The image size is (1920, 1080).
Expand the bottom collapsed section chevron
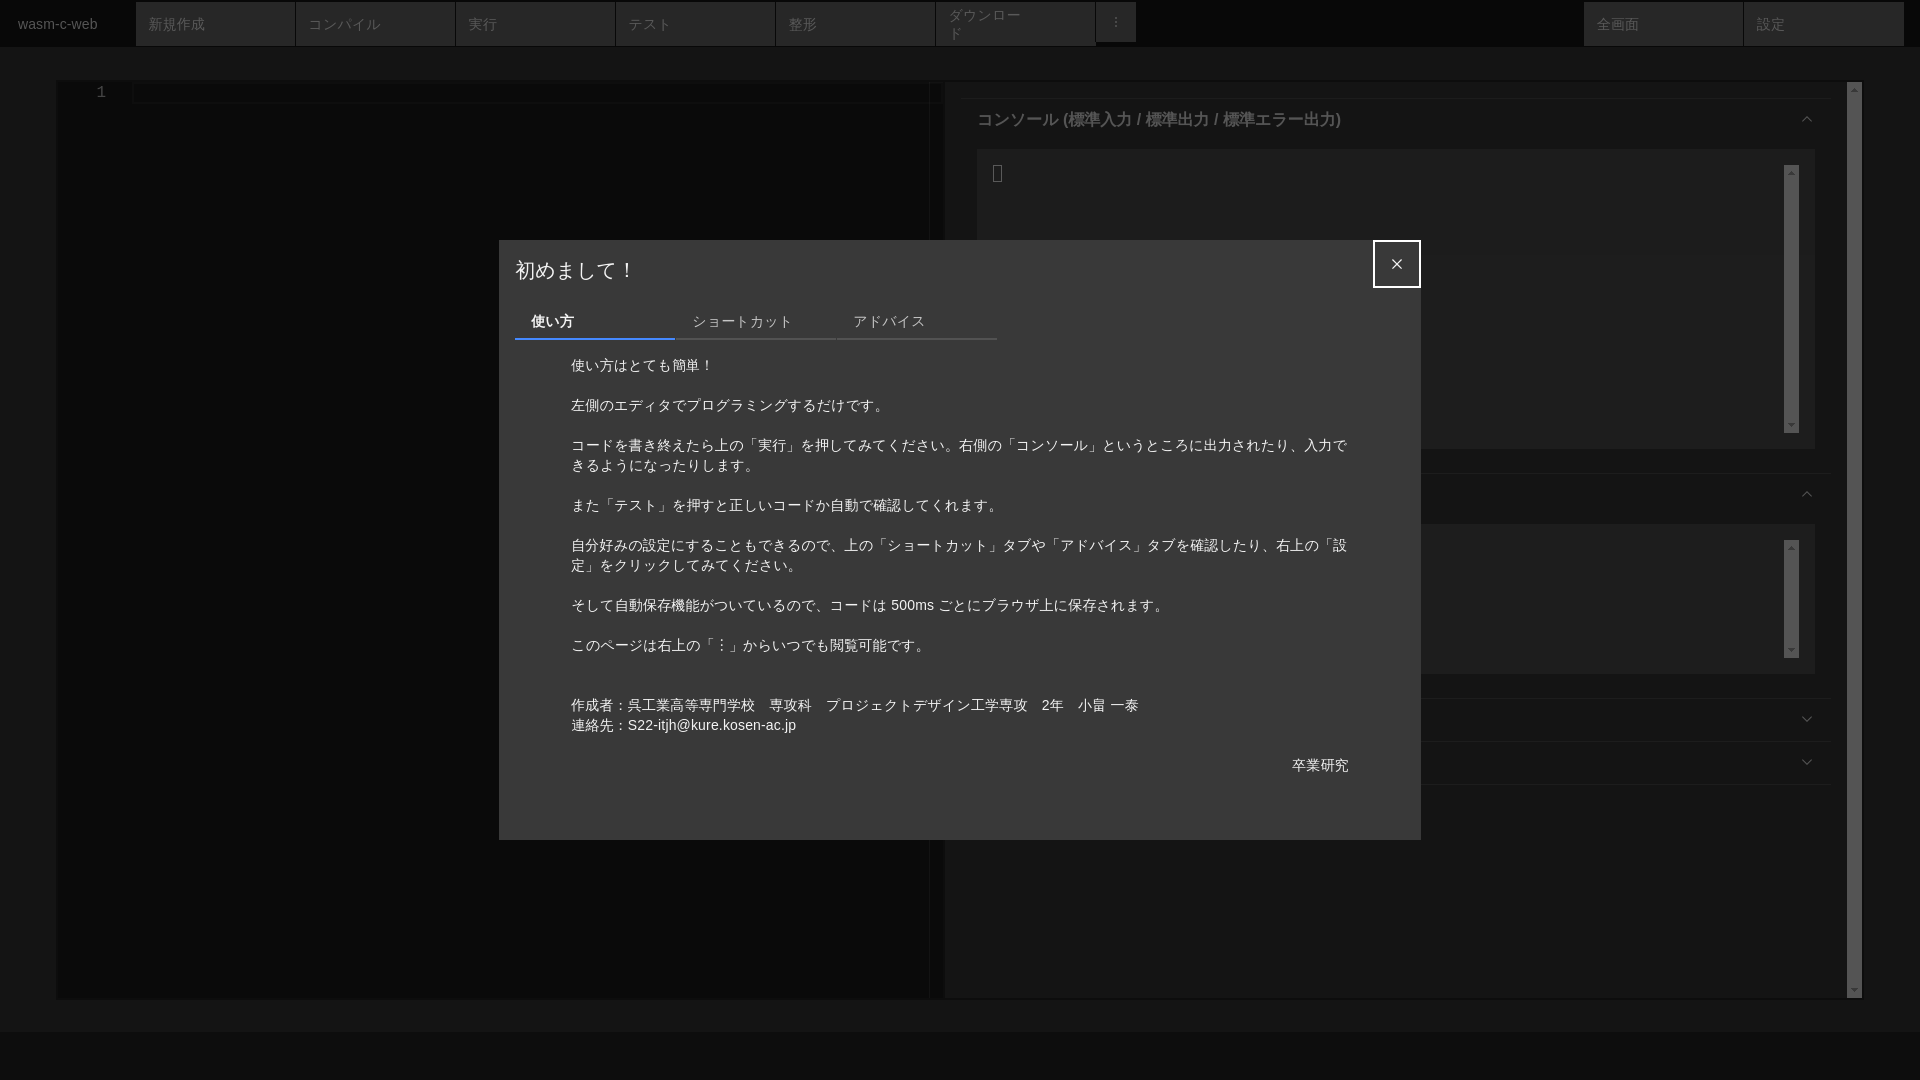click(x=1806, y=763)
